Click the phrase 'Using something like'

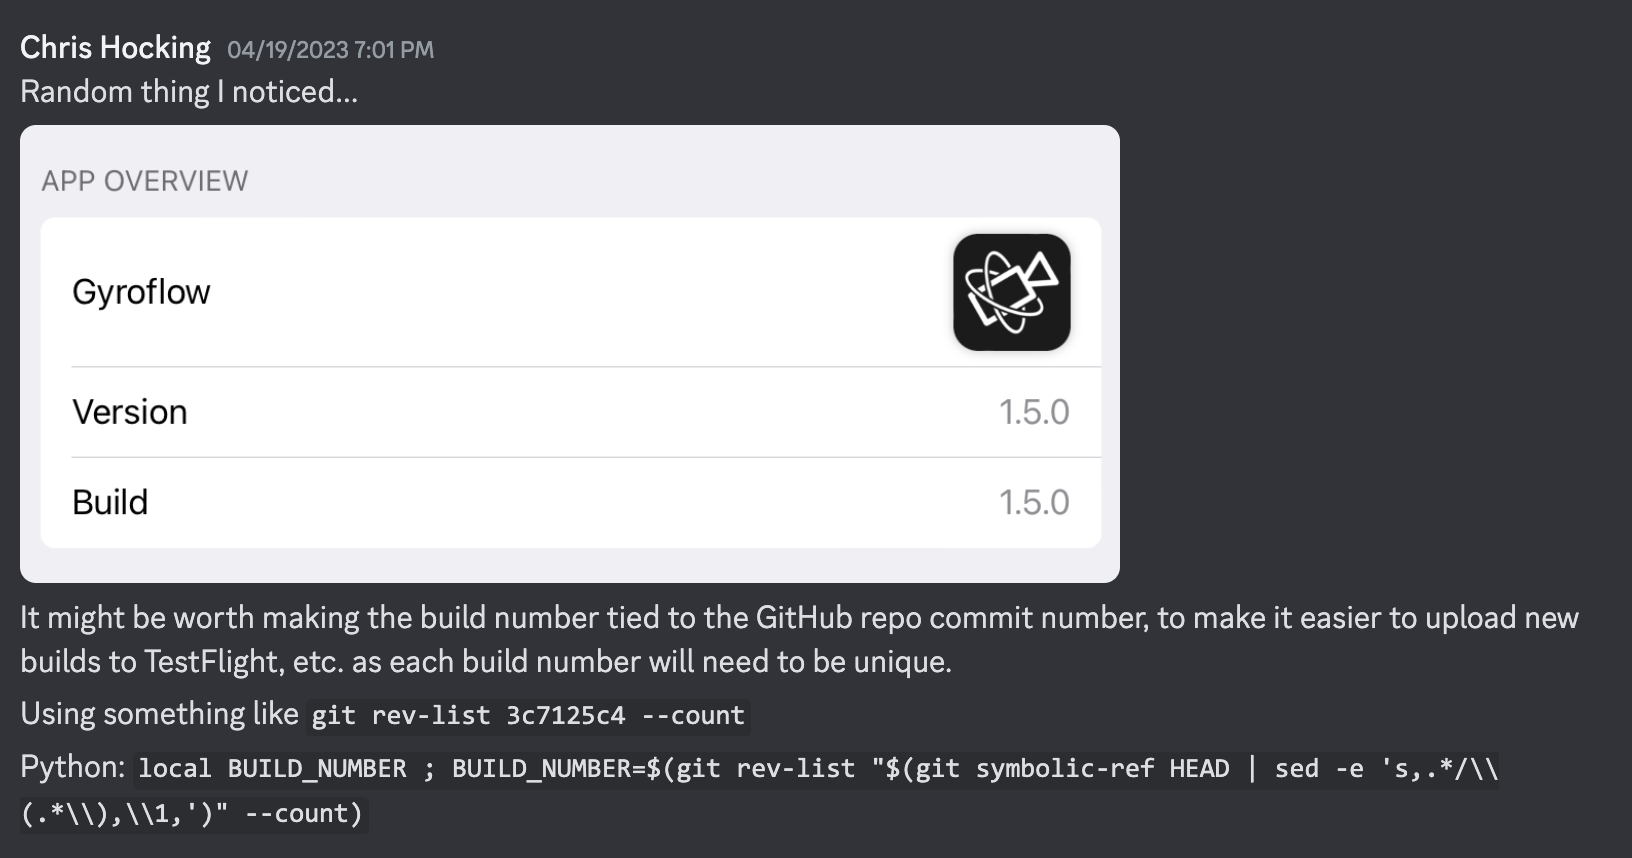pyautogui.click(x=157, y=714)
